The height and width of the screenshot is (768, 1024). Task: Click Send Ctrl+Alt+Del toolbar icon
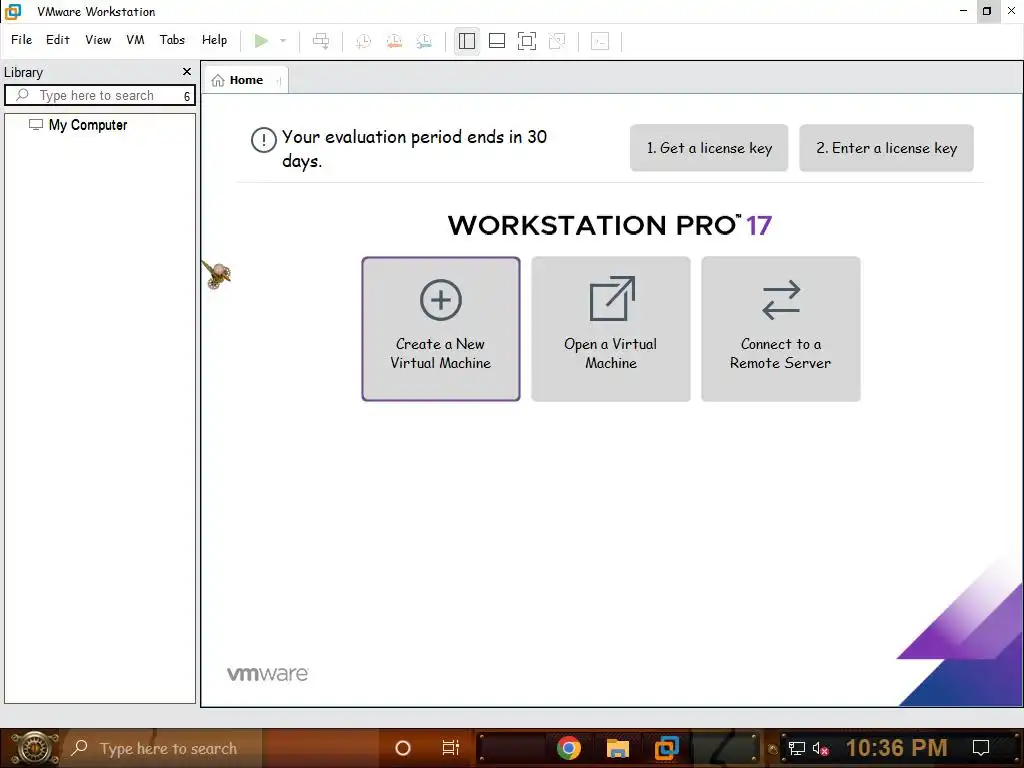[x=321, y=41]
